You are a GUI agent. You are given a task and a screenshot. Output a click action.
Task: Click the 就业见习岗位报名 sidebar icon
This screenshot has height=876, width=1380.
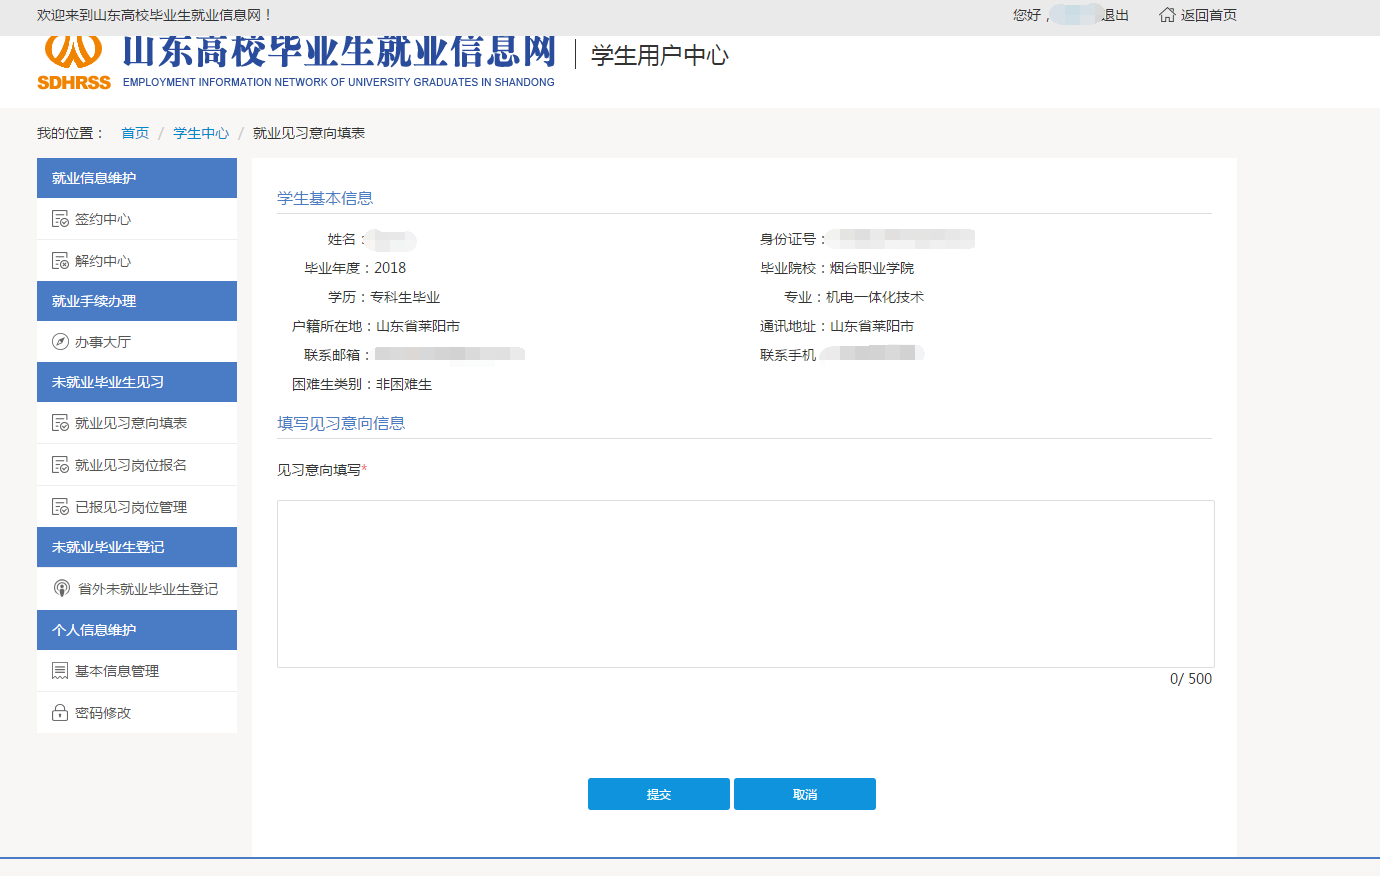pyautogui.click(x=60, y=465)
